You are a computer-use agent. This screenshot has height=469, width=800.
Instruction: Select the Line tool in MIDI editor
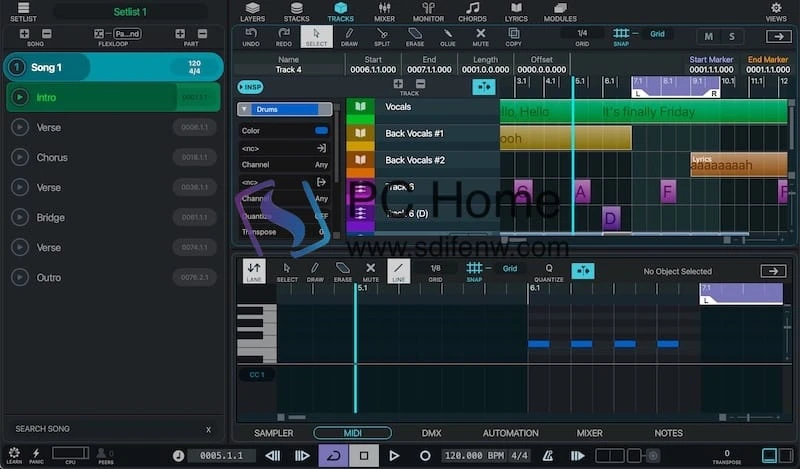pyautogui.click(x=398, y=271)
